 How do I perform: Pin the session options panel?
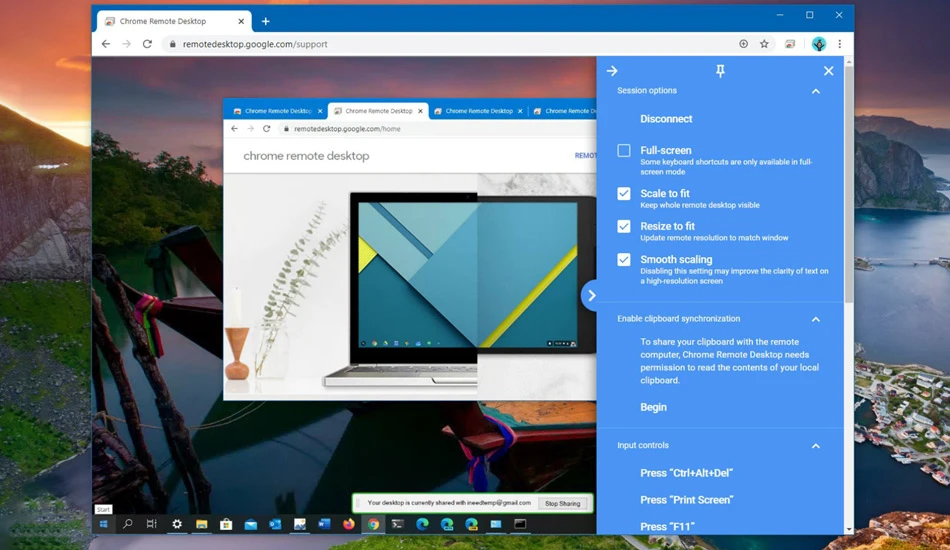coord(720,71)
